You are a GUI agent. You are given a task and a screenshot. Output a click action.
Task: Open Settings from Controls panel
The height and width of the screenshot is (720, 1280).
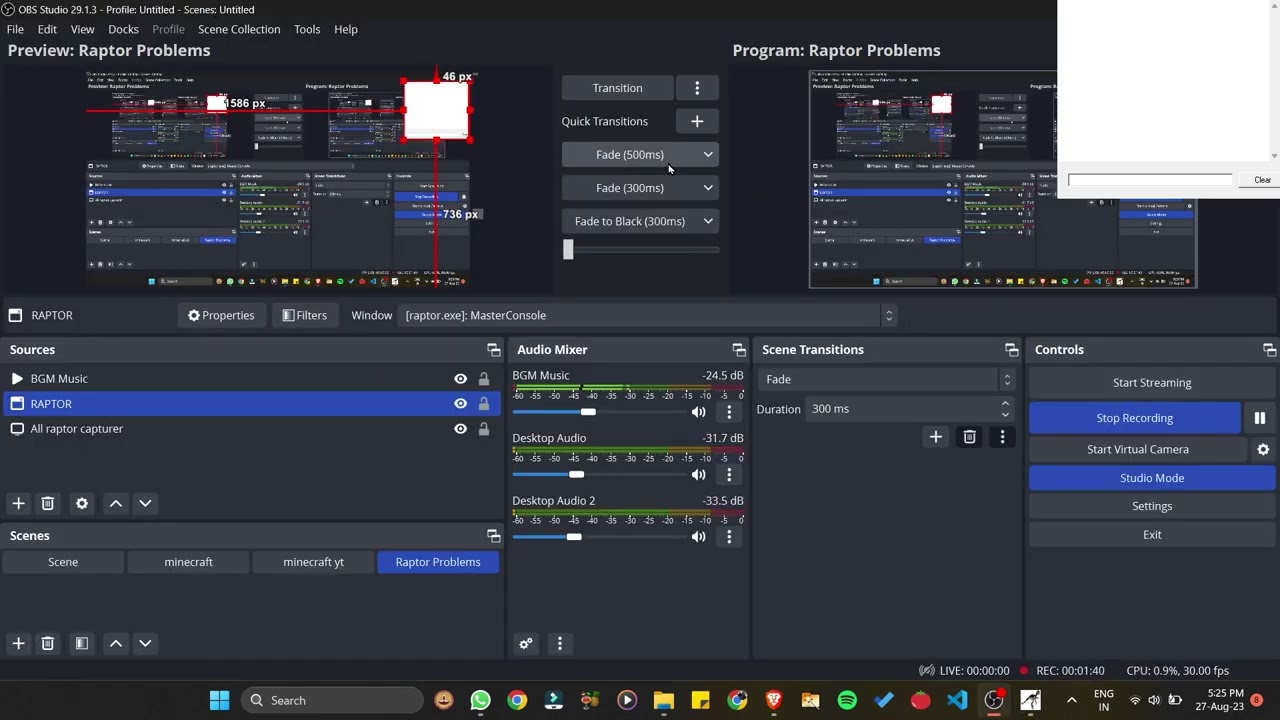tap(1152, 506)
